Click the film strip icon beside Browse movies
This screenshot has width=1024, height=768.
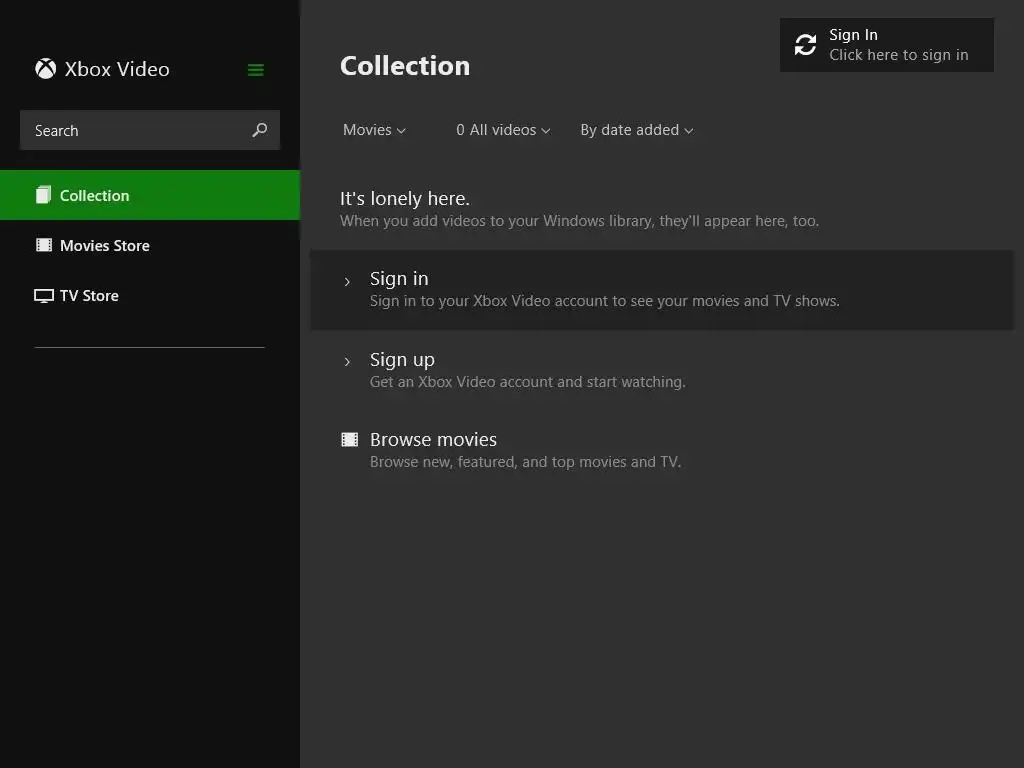pos(349,440)
